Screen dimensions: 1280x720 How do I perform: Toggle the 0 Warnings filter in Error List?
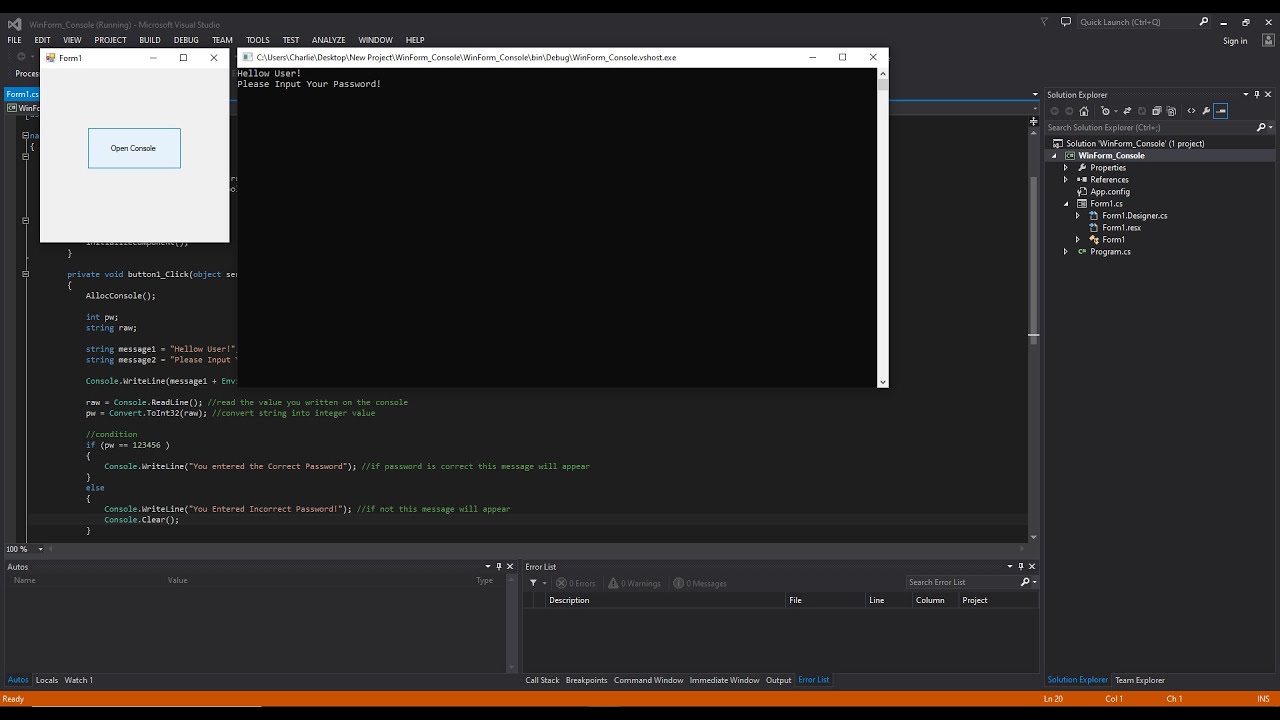634,583
